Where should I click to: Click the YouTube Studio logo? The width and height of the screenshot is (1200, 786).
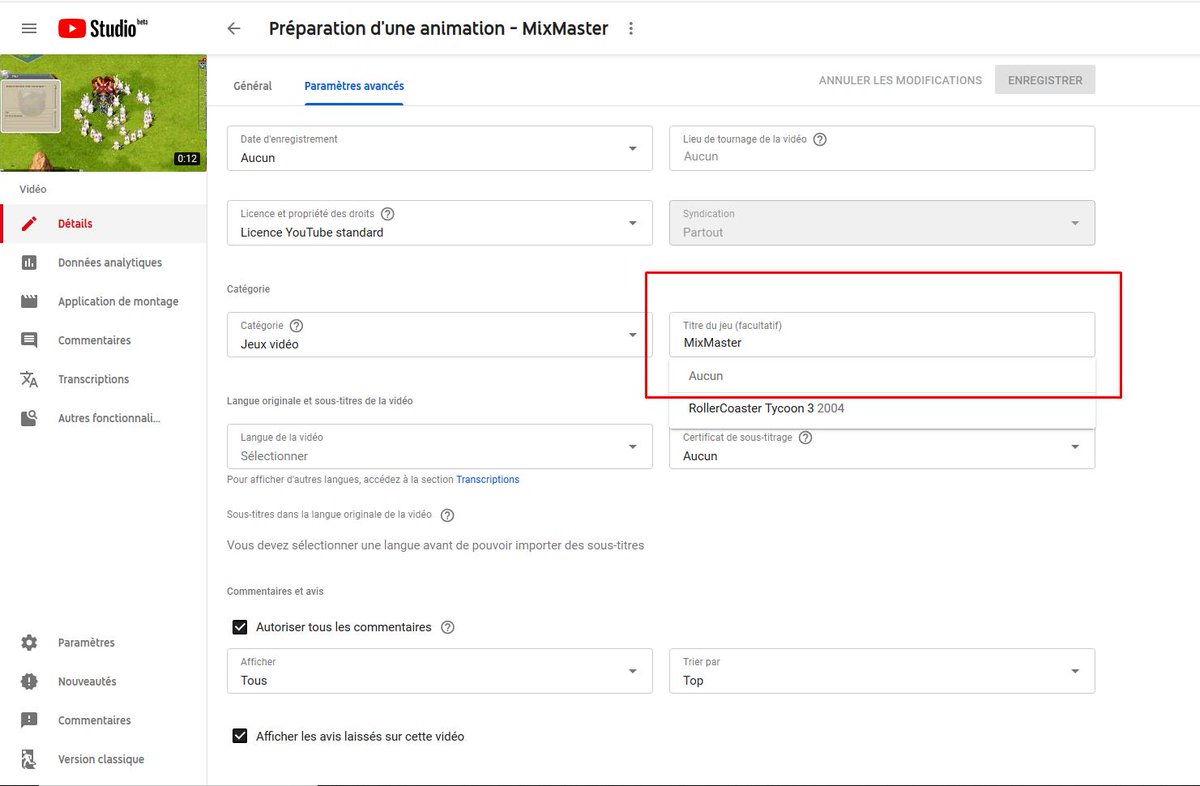[103, 28]
